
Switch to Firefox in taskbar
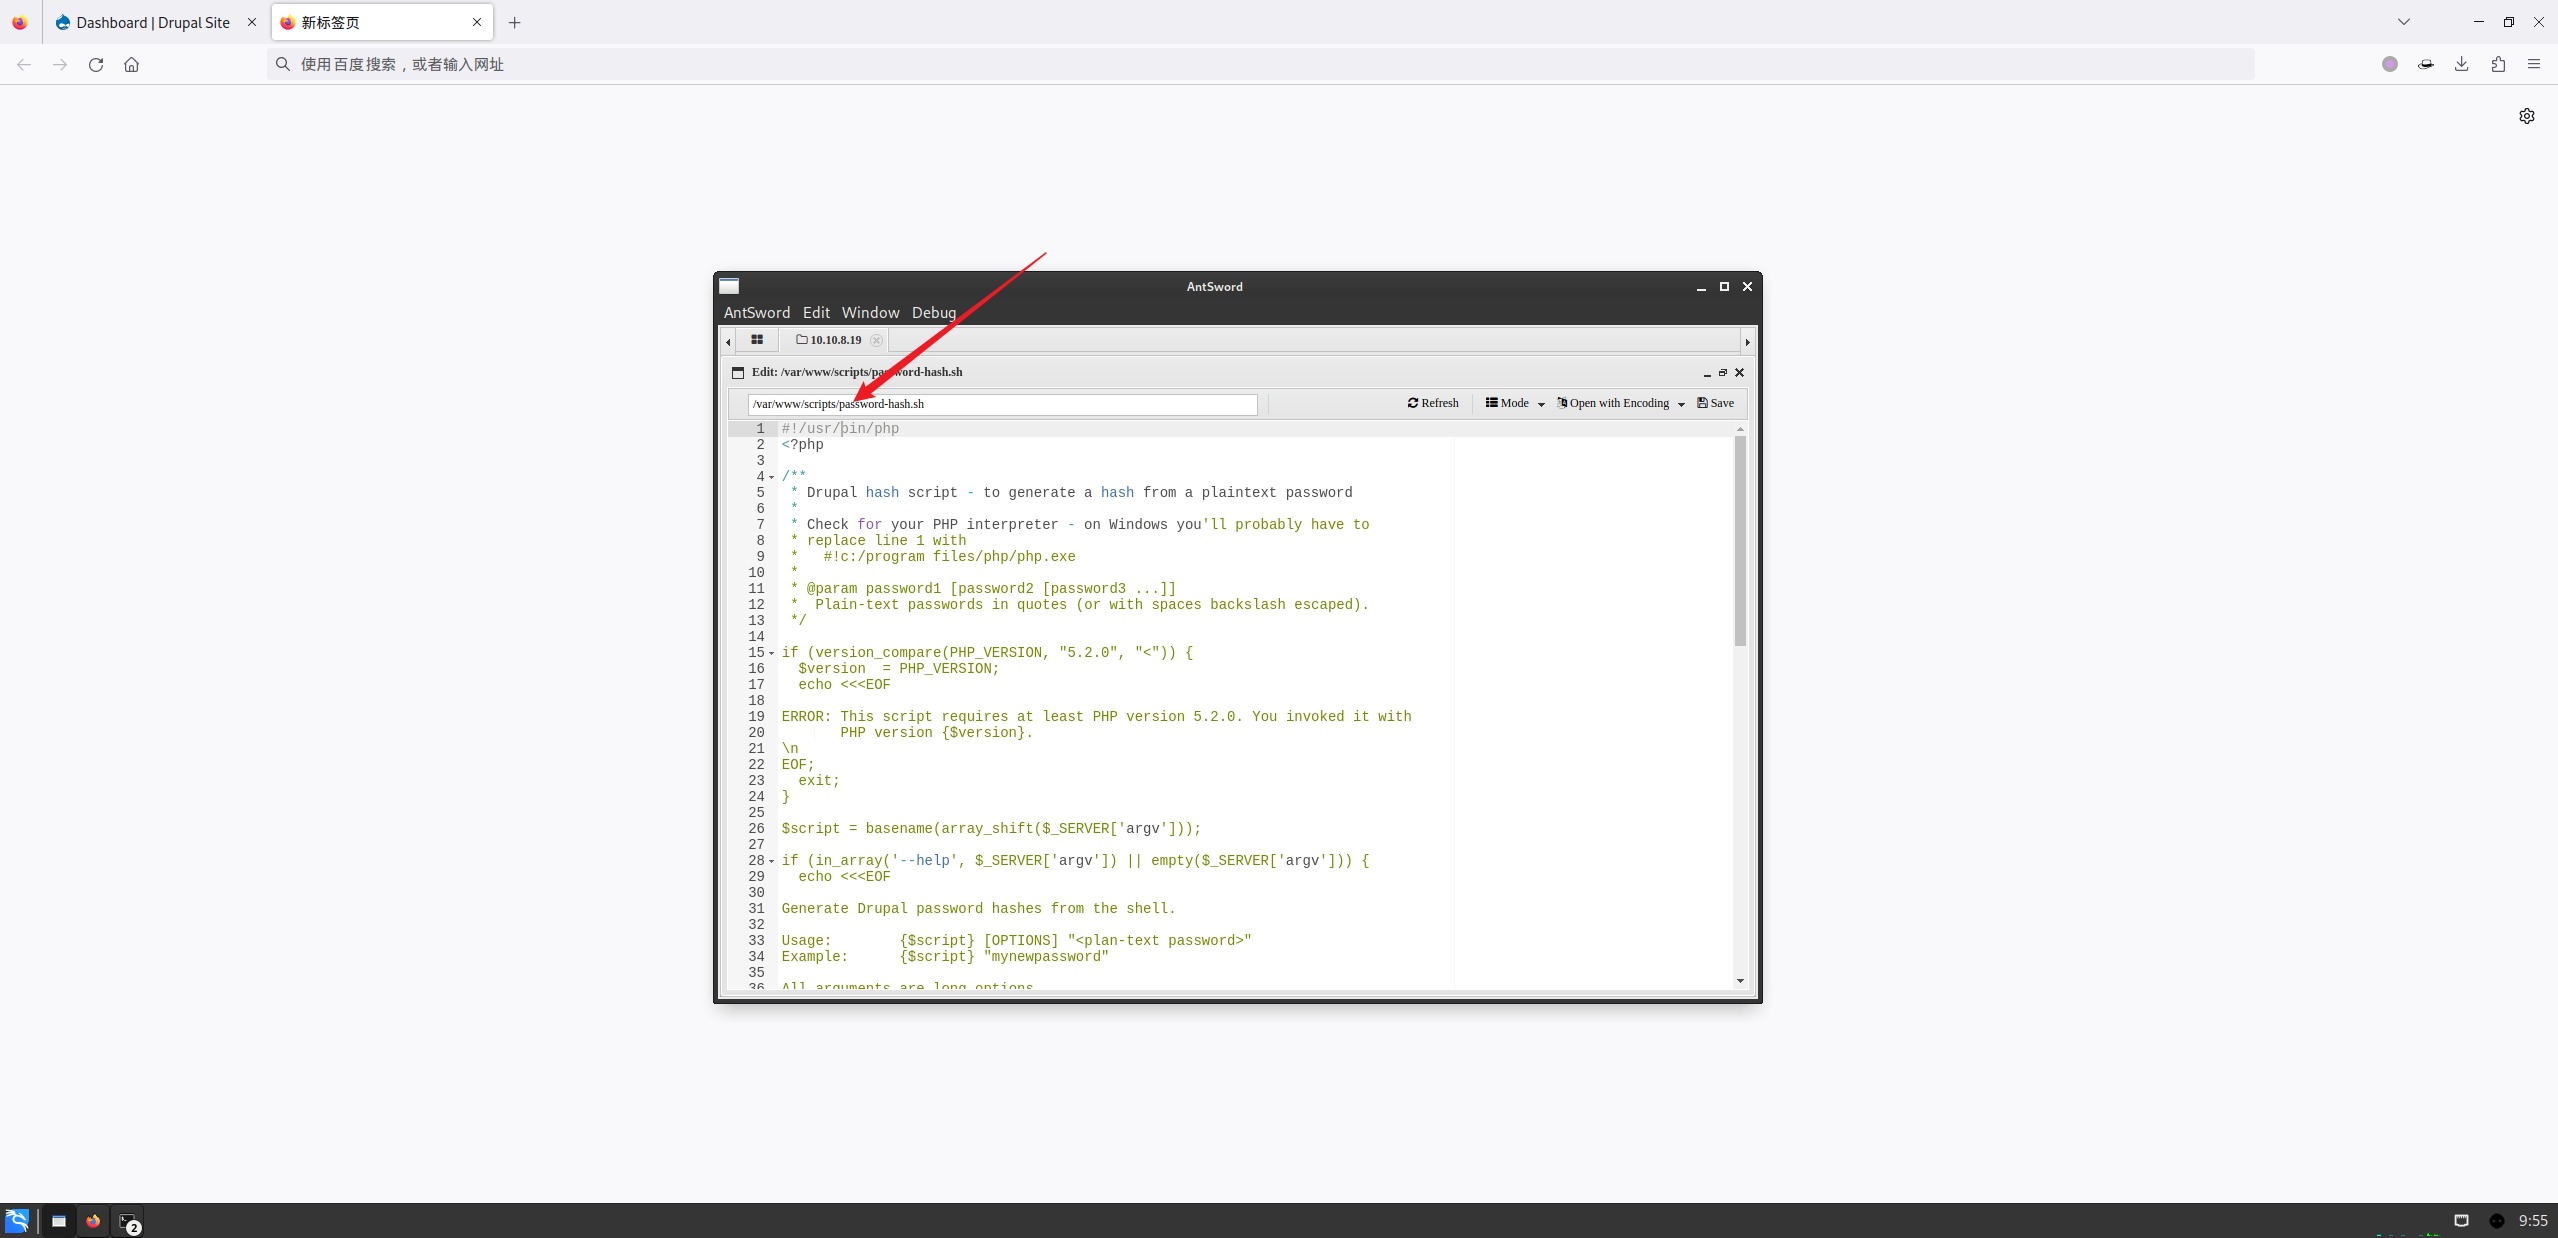93,1221
